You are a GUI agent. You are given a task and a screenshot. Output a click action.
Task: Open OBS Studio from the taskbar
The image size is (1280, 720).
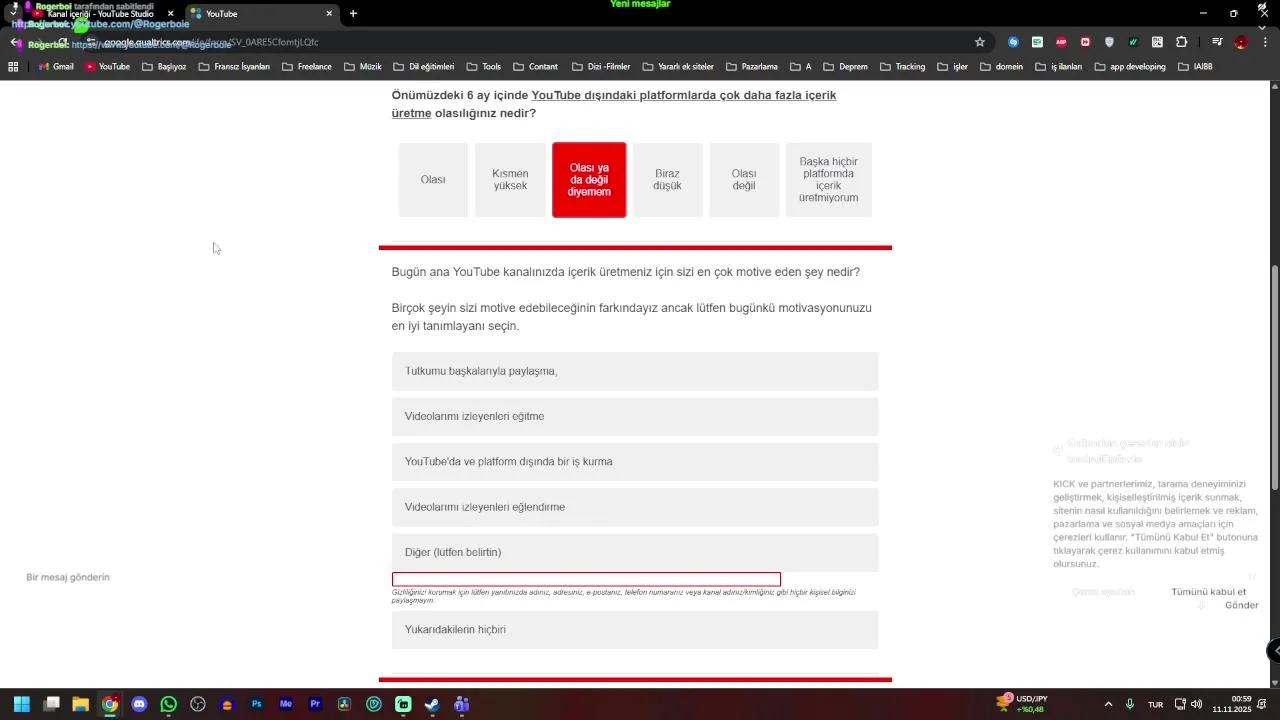point(198,704)
